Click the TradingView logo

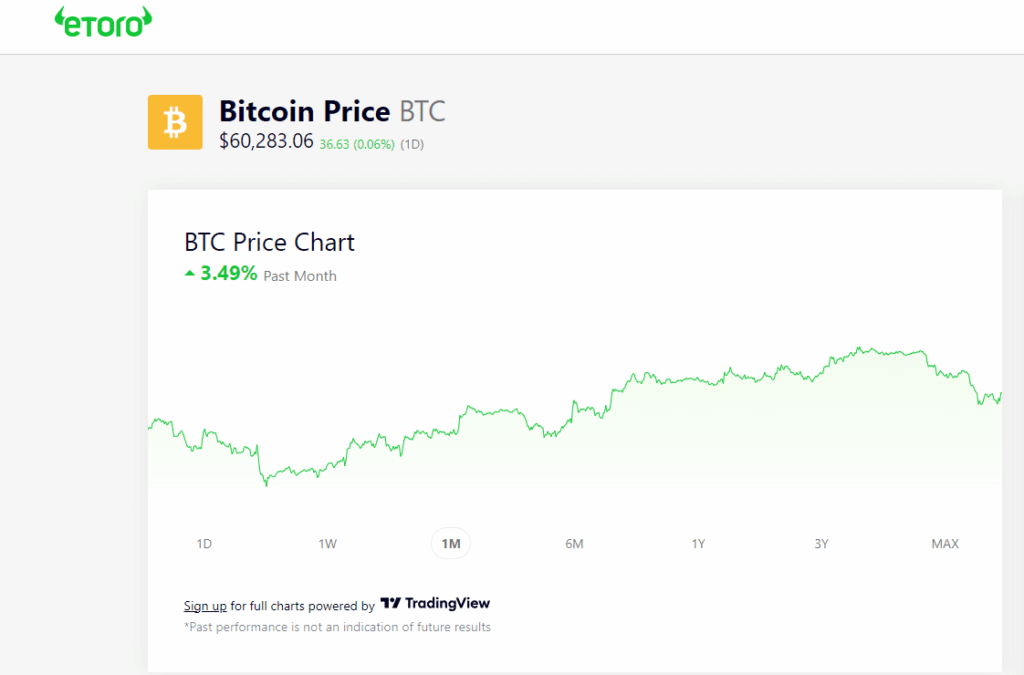click(390, 605)
